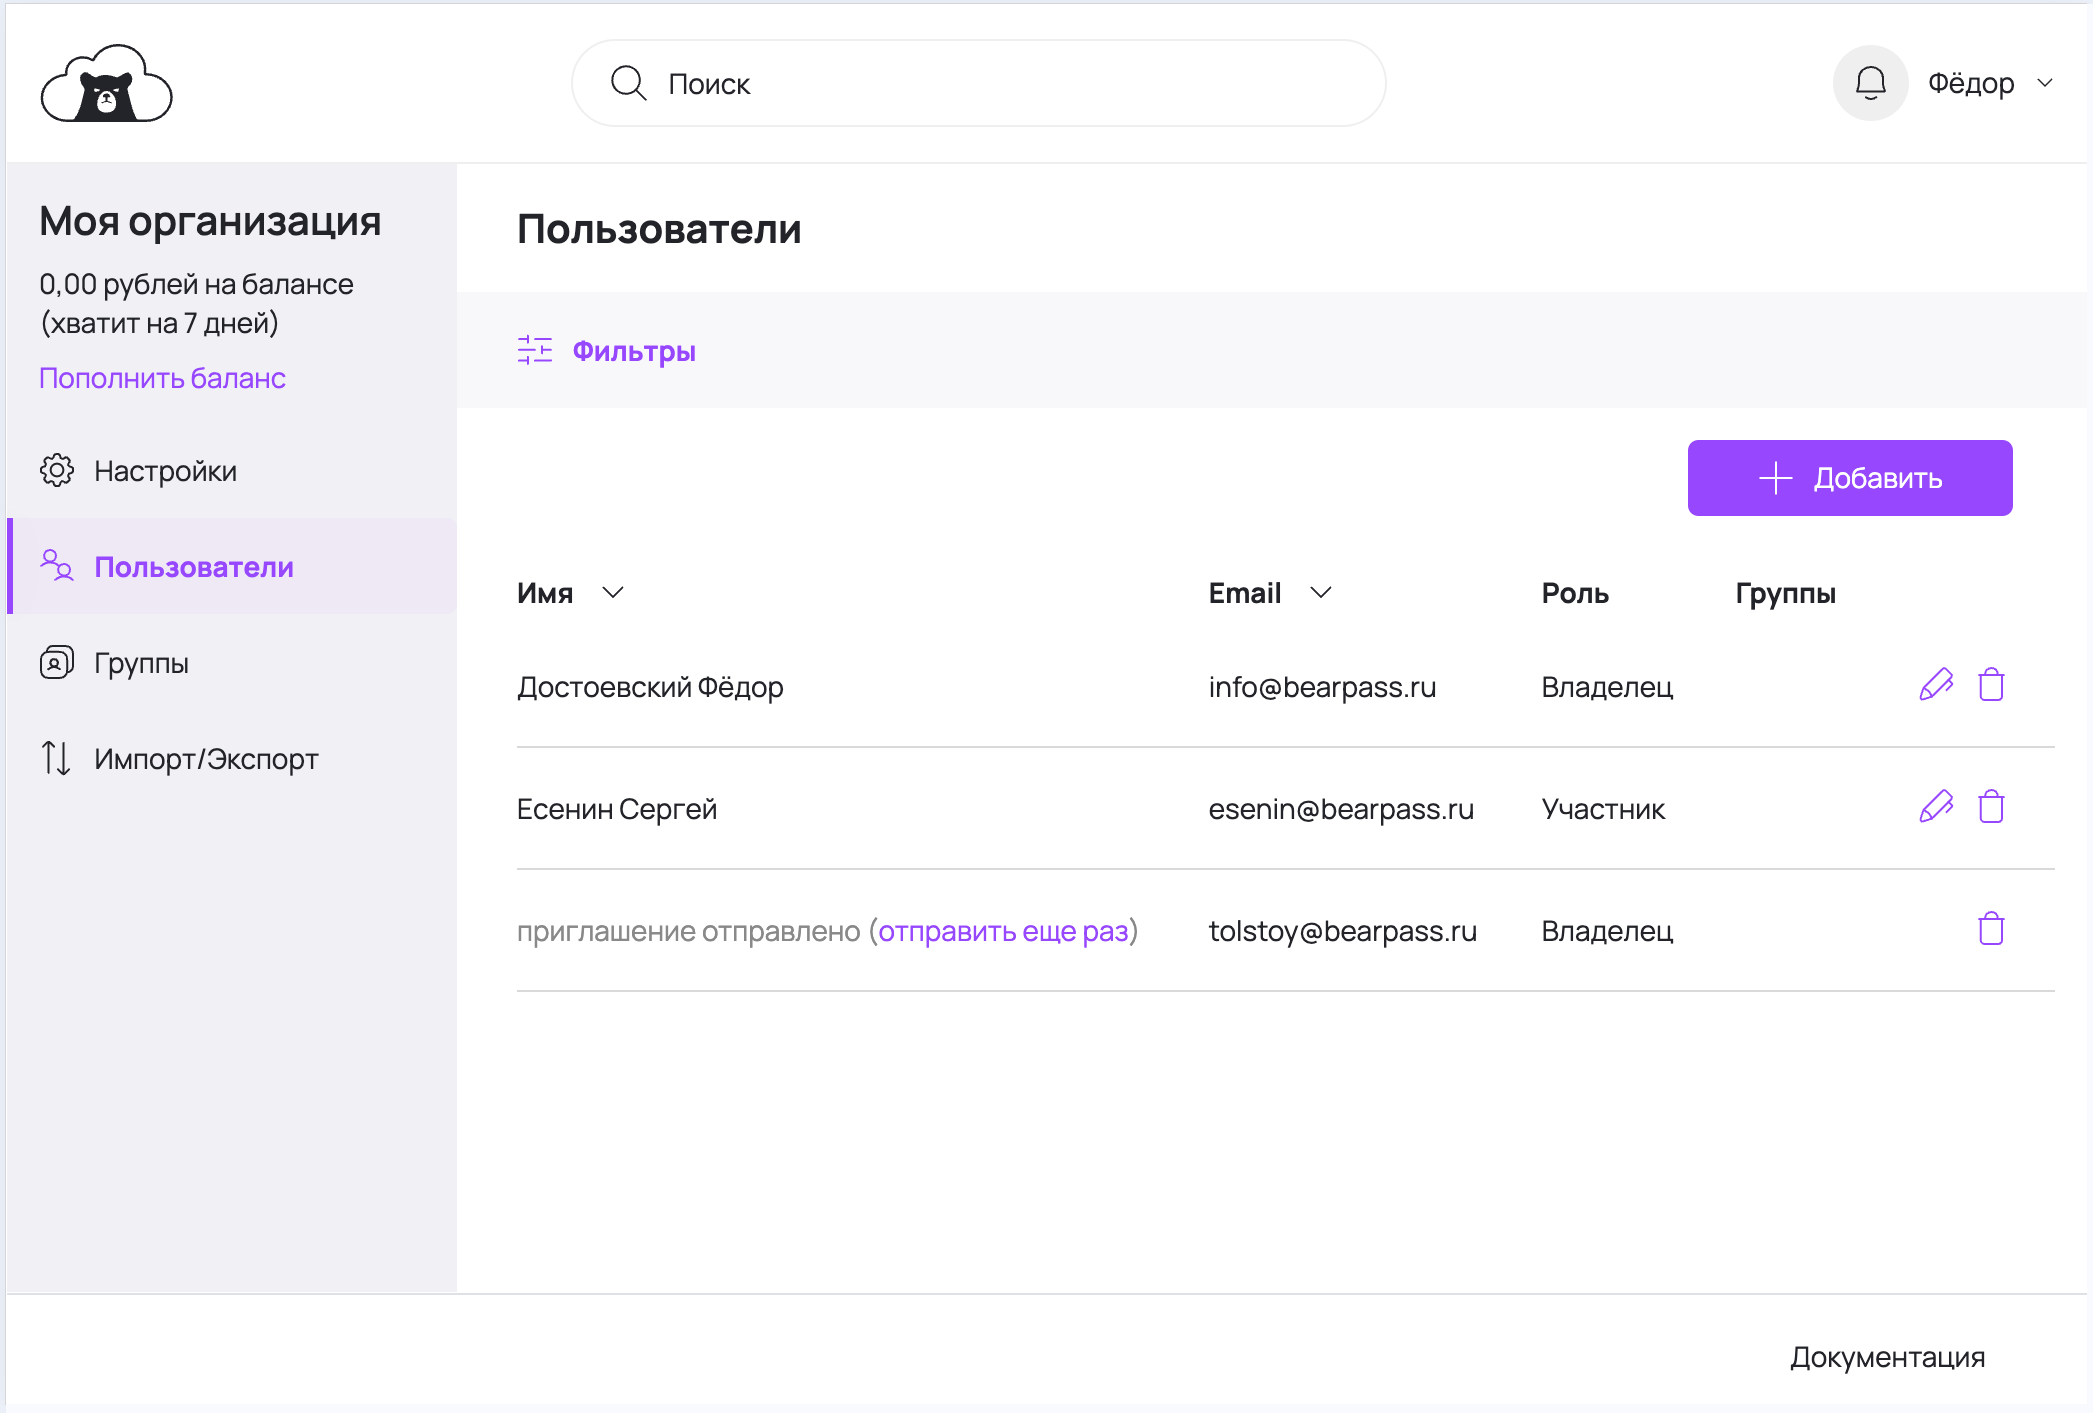Click the BearPass bear logo

[106, 85]
